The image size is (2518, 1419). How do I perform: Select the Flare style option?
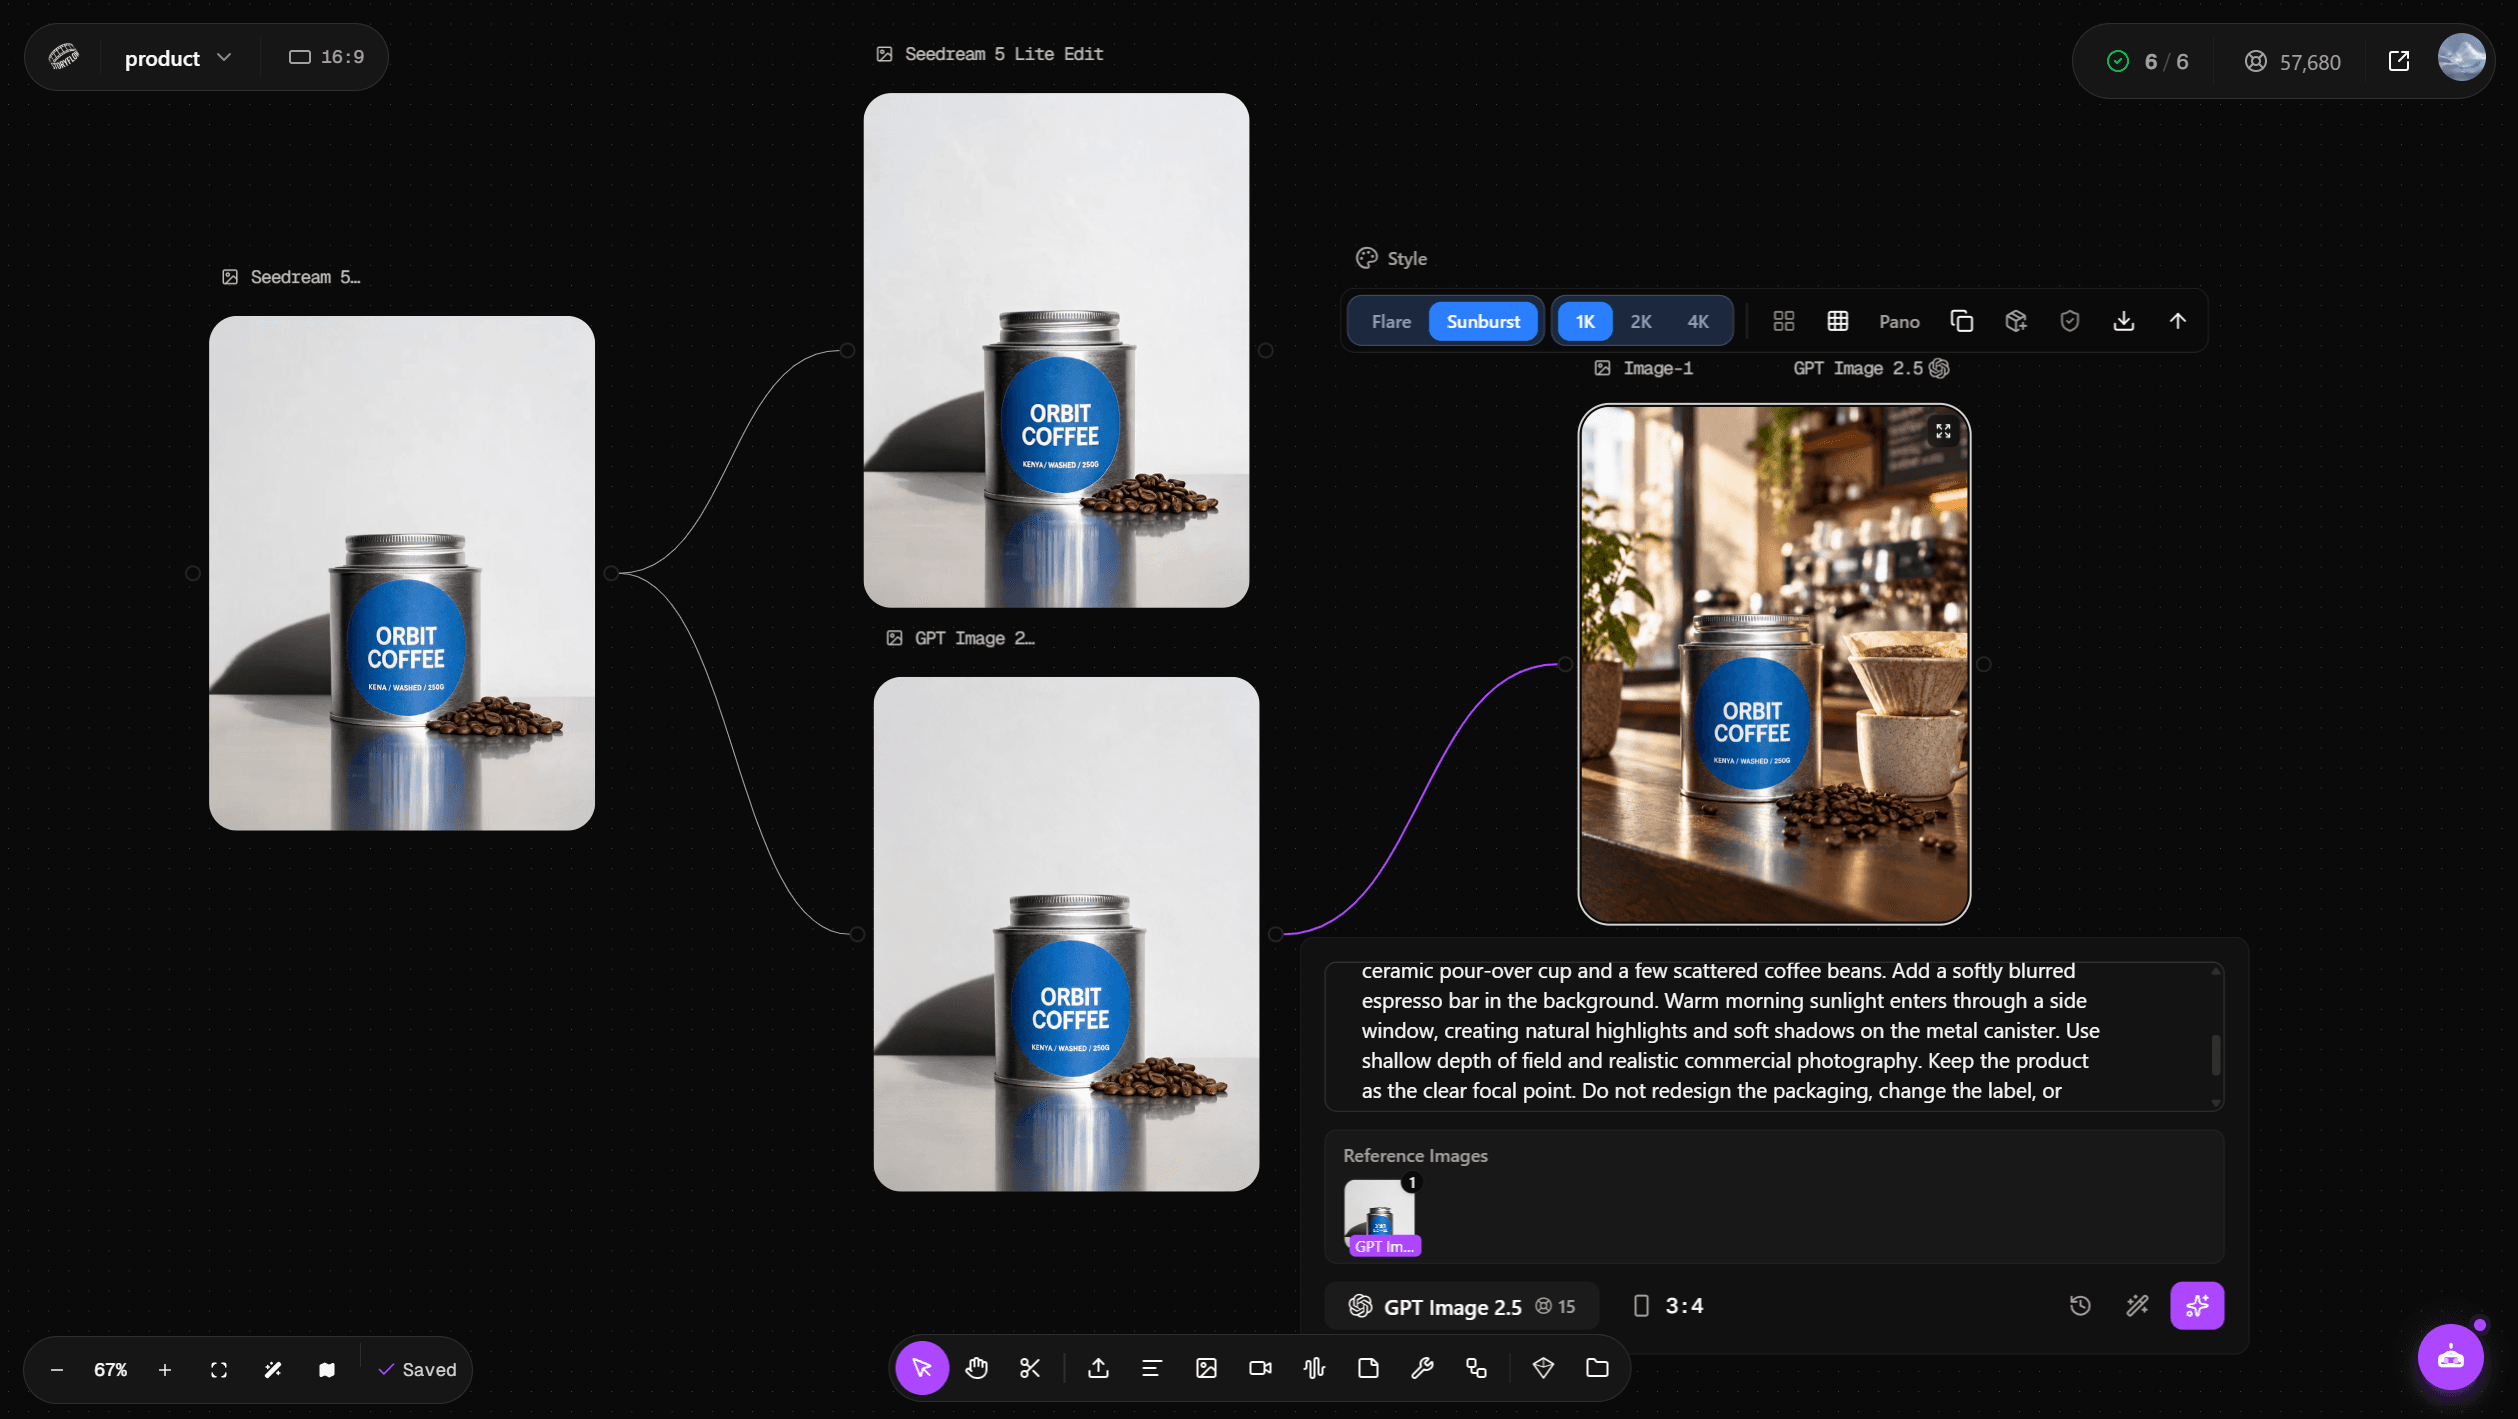coord(1391,321)
